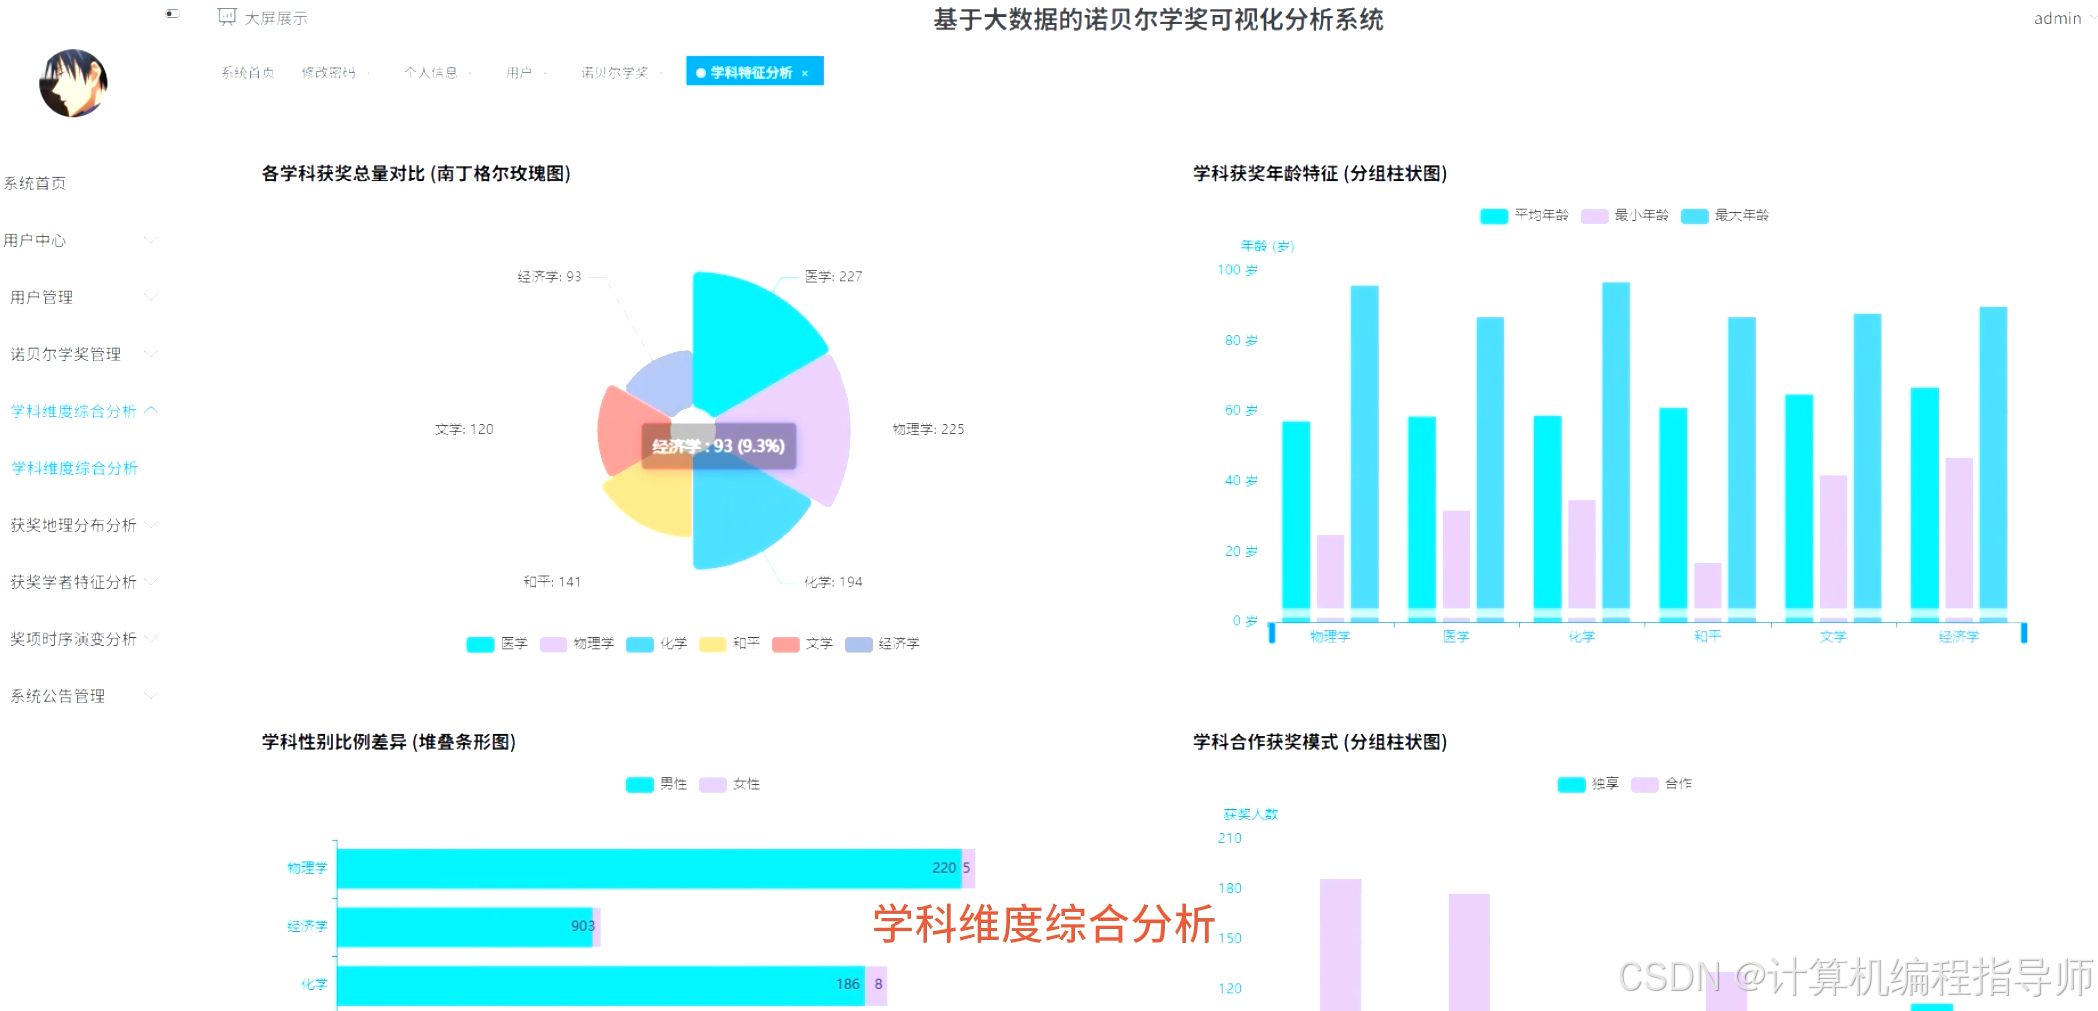This screenshot has width=2098, height=1011.
Task: Switch to the 个人信息 tab
Action: click(x=430, y=72)
